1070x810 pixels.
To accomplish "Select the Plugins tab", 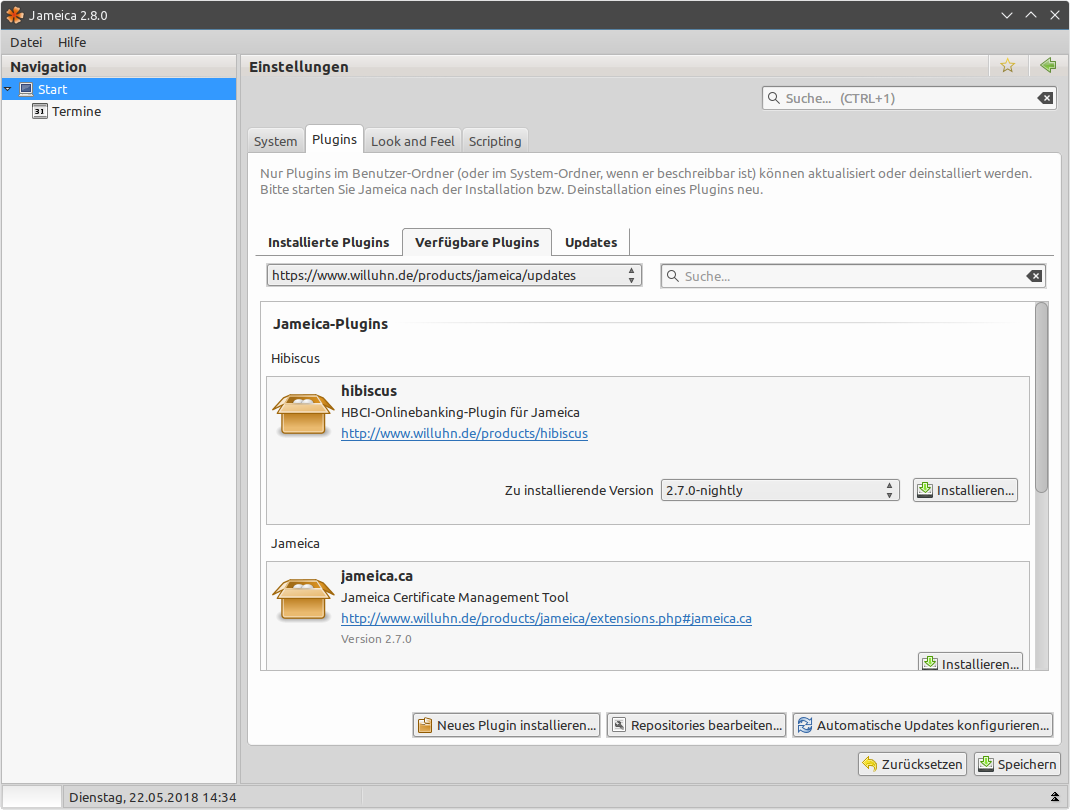I will coord(334,139).
